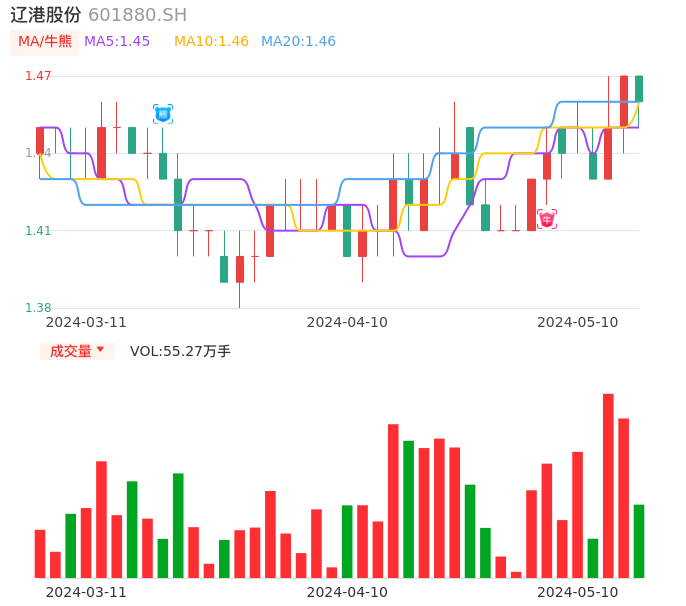This screenshot has height=606, width=686.
Task: Click the blue bear signal marker icon
Action: pyautogui.click(x=163, y=114)
